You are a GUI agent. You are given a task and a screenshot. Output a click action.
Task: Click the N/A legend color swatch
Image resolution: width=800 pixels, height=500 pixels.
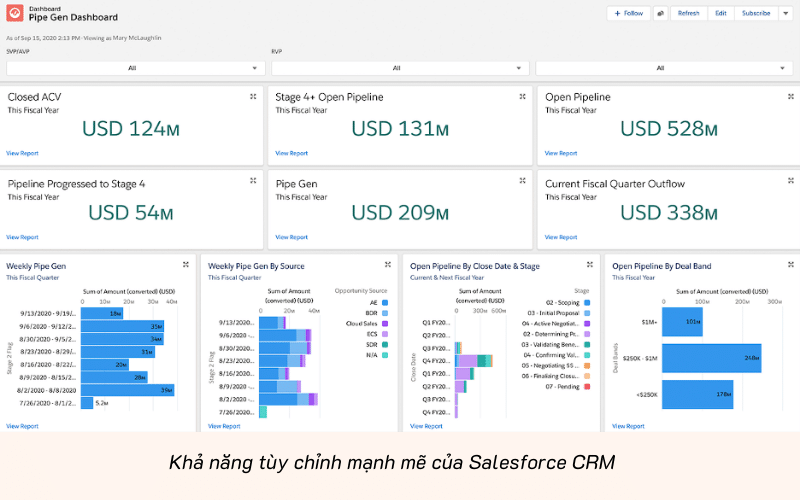385,355
